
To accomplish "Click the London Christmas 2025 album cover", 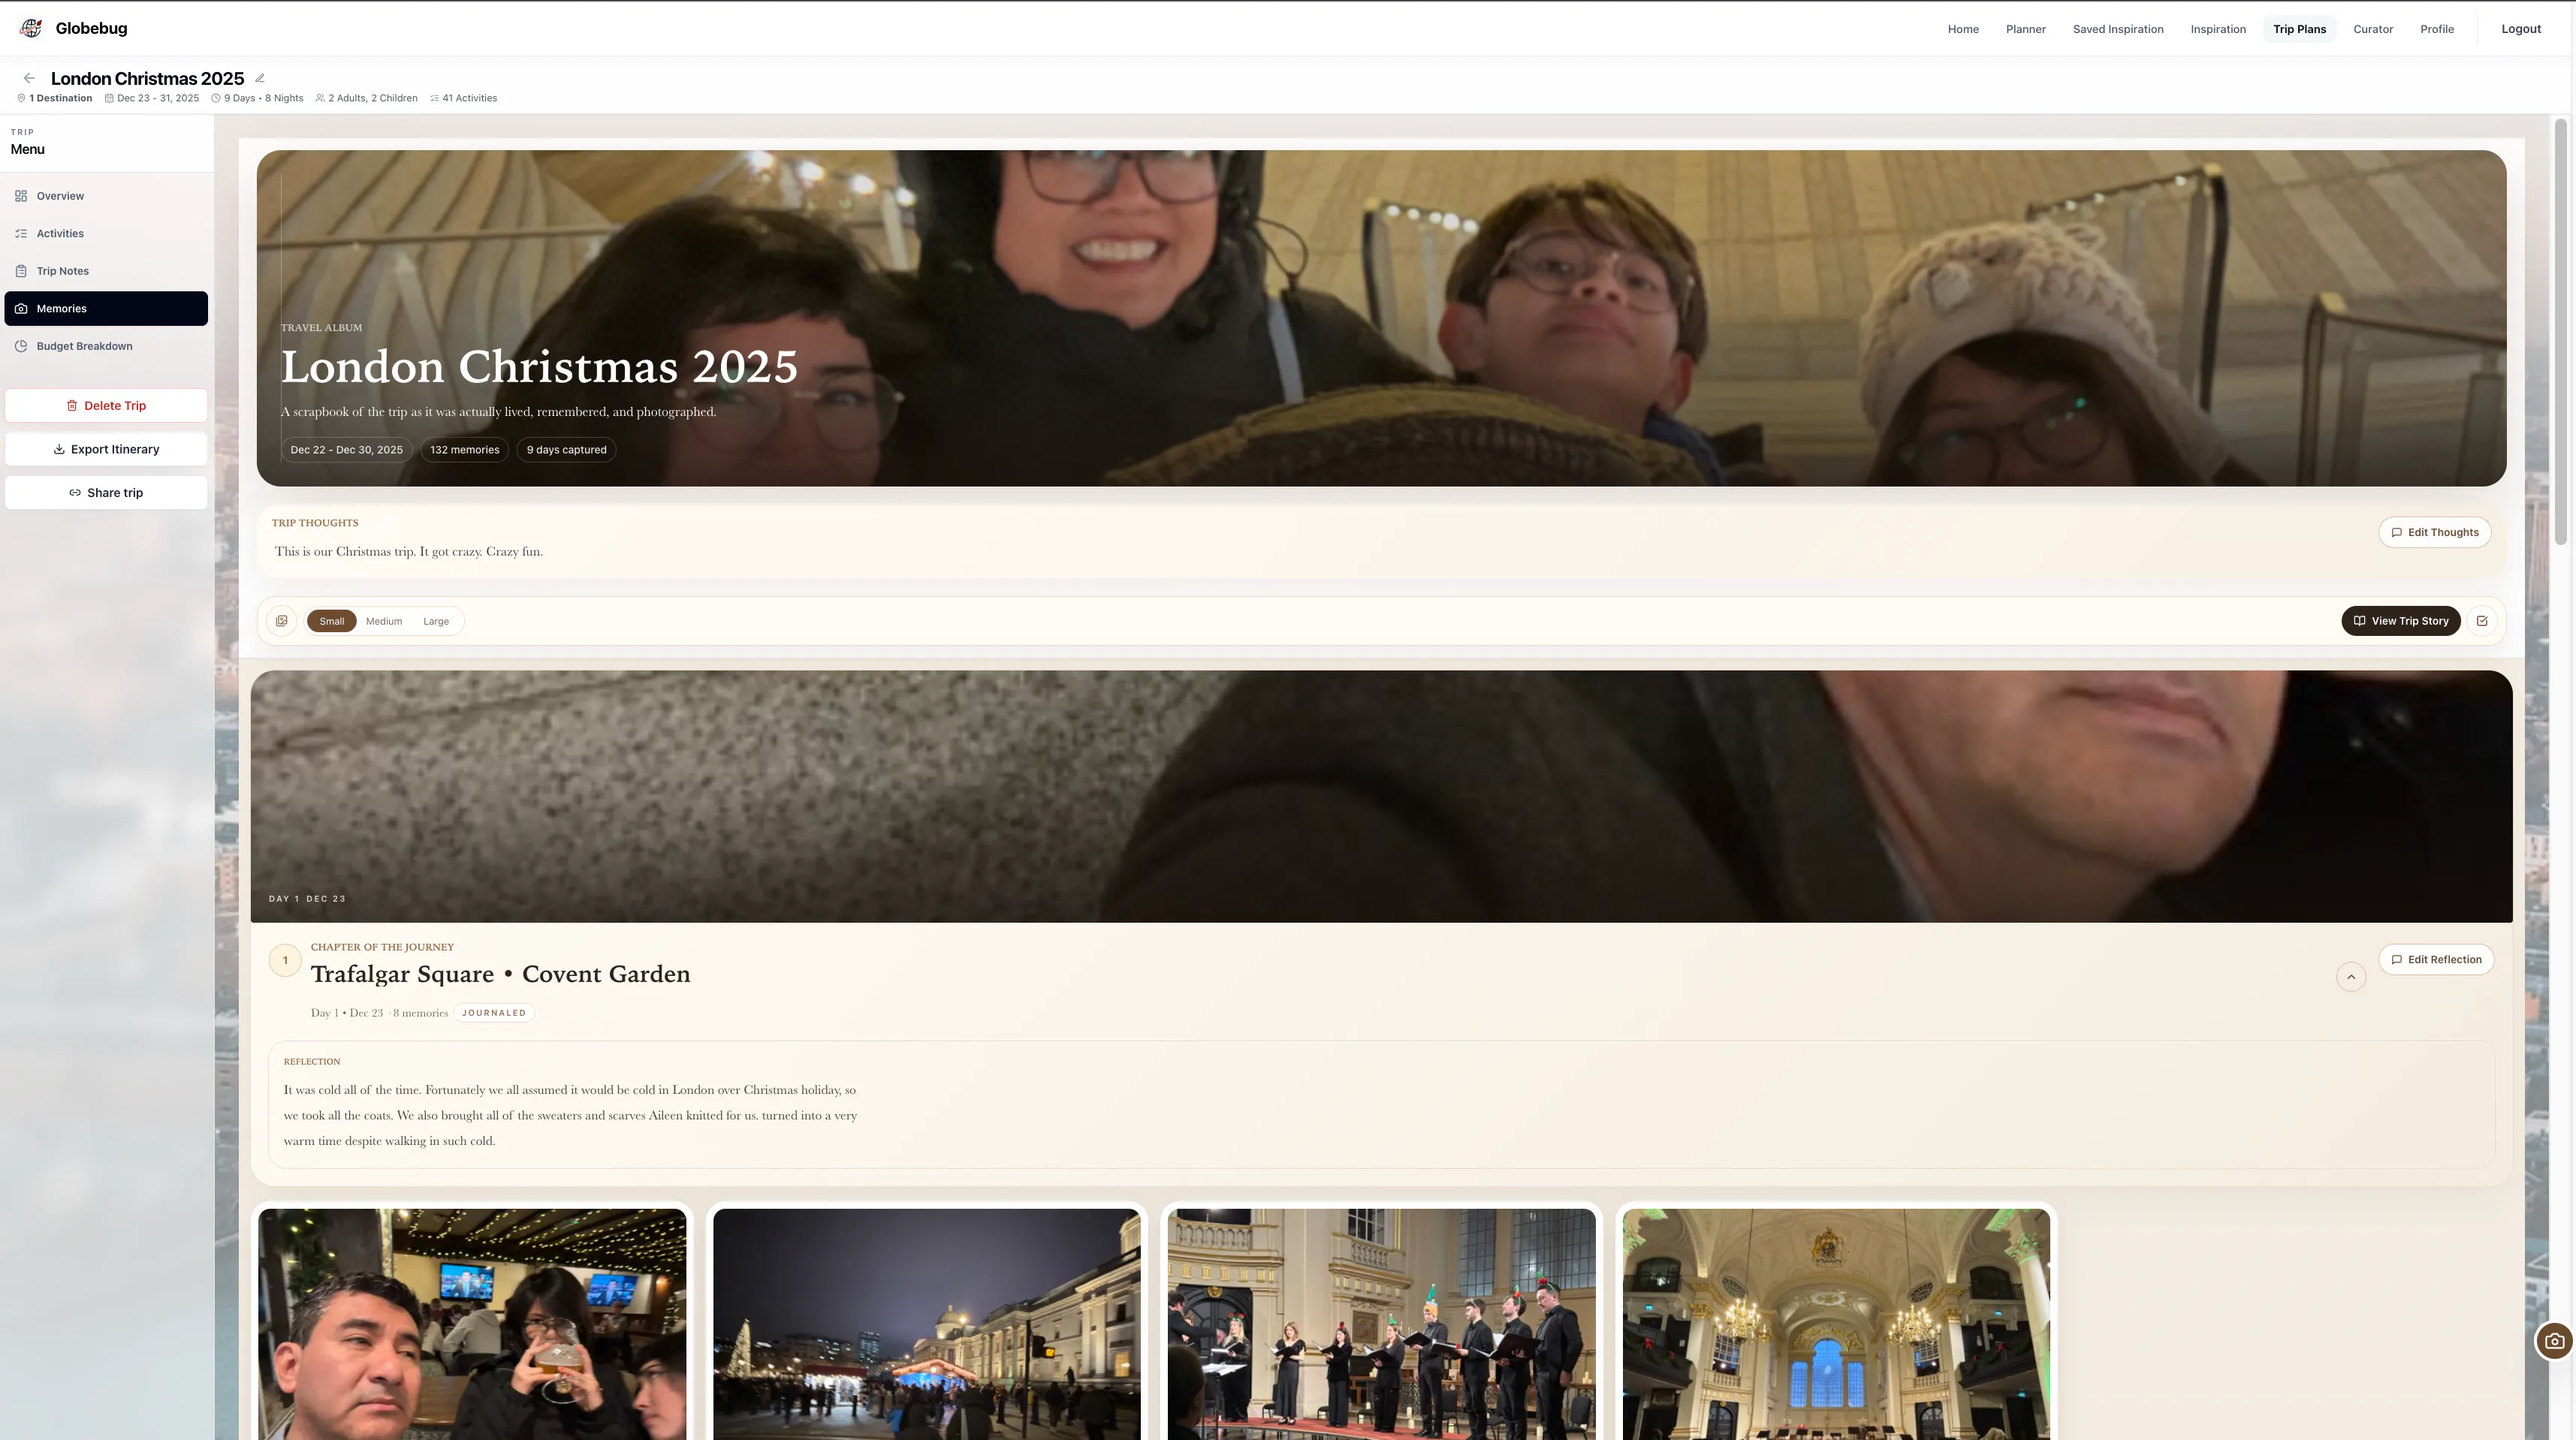I will pyautogui.click(x=1381, y=318).
